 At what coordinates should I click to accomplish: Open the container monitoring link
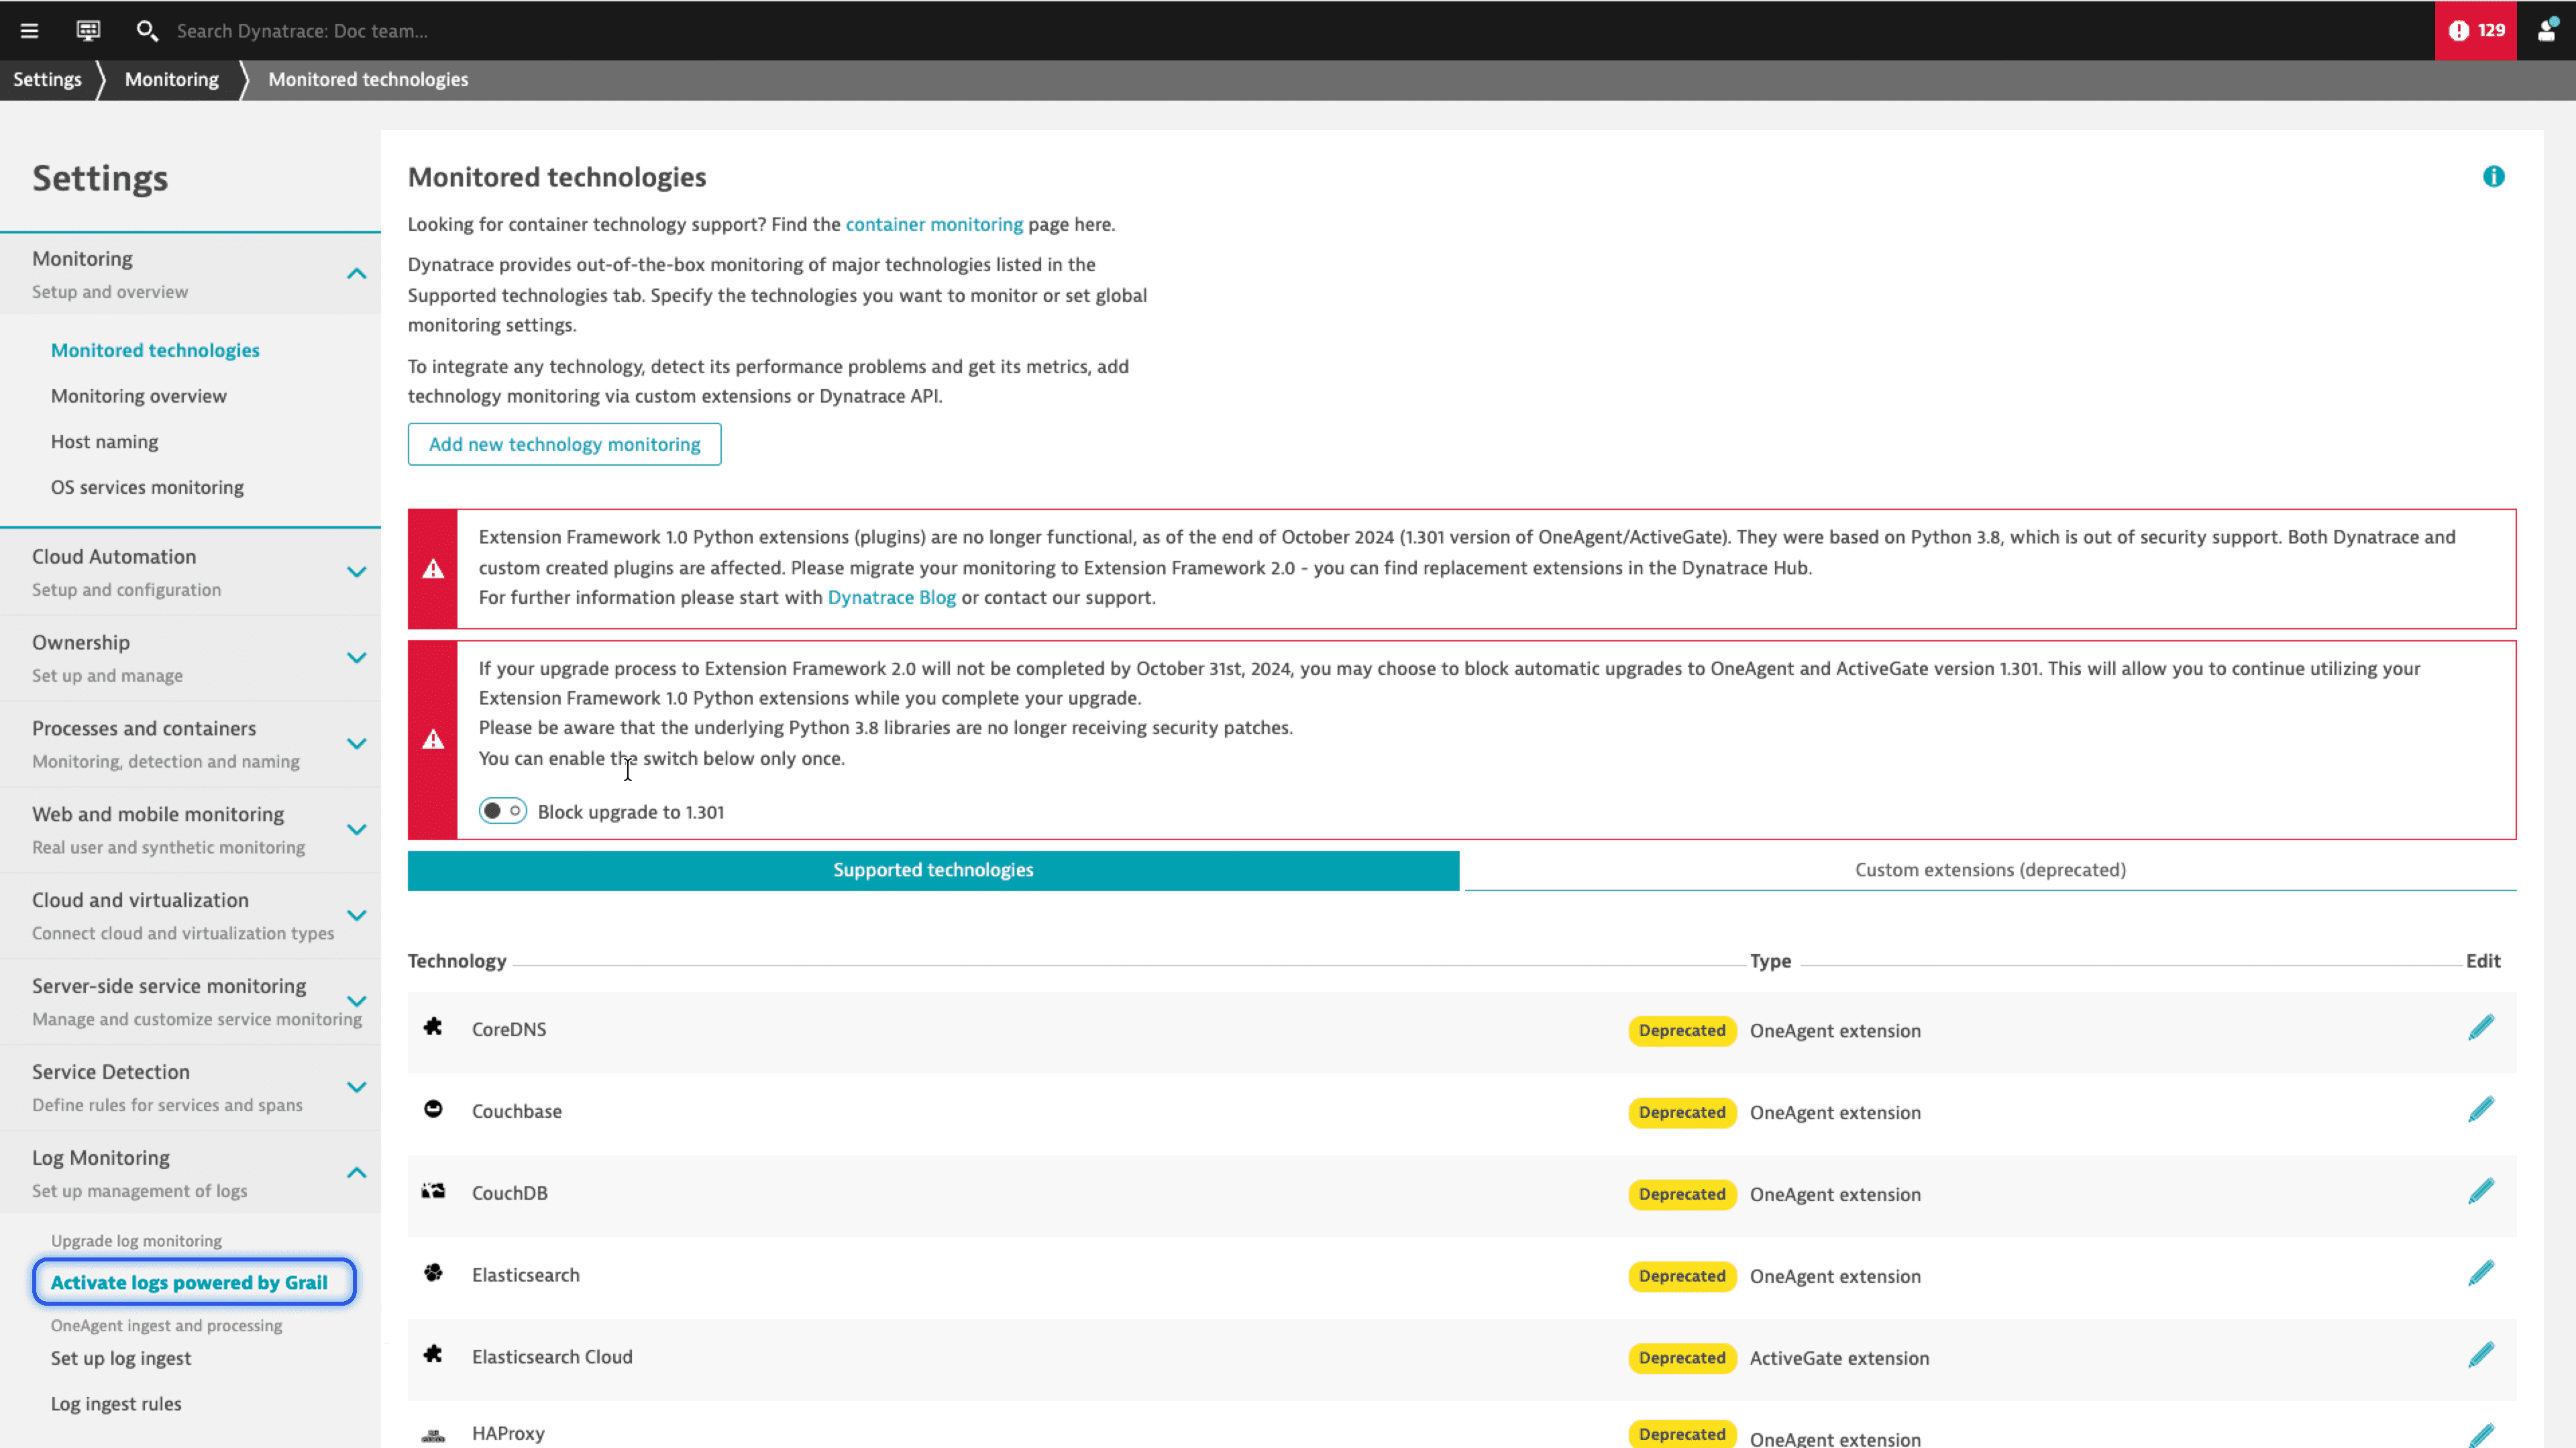pos(934,224)
